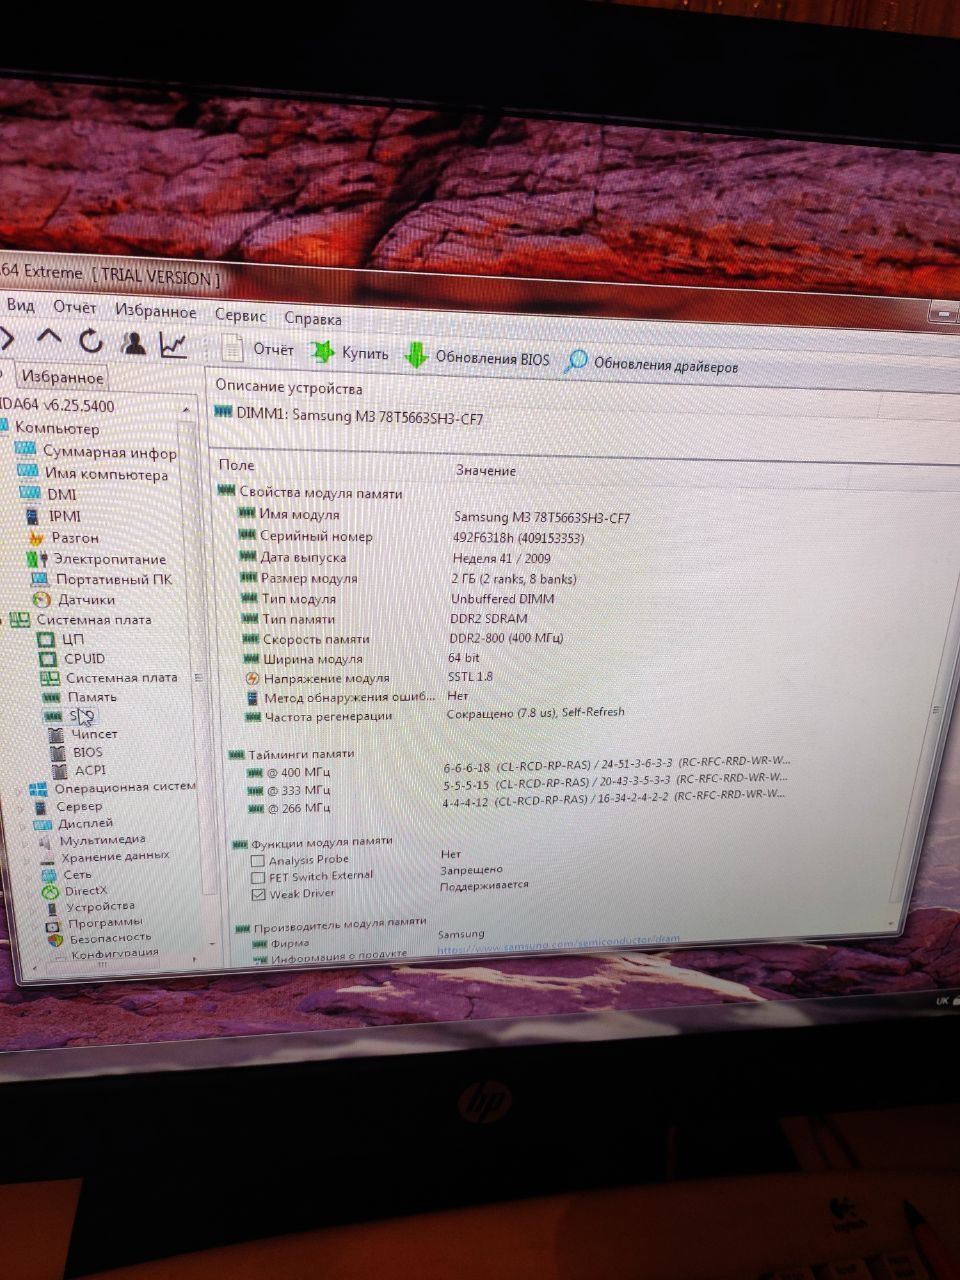Select Имя компьютера tree item
This screenshot has height=1280, width=960.
(93, 473)
